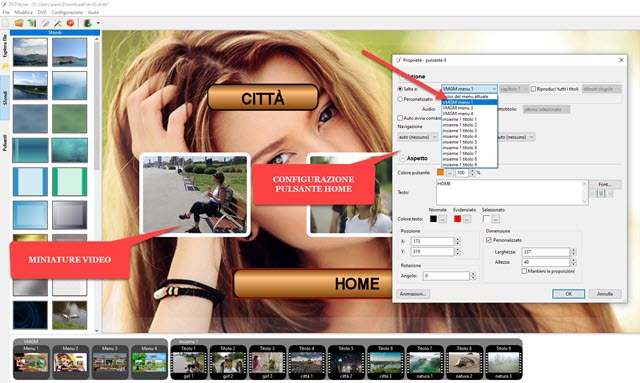Center-align the button text
The width and height of the screenshot is (640, 383).
pos(601,194)
